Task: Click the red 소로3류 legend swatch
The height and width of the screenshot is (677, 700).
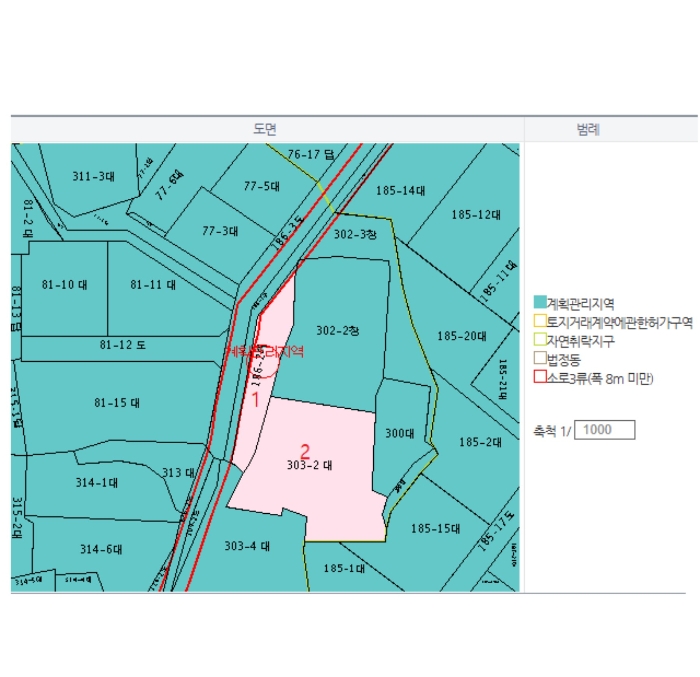Action: click(540, 377)
